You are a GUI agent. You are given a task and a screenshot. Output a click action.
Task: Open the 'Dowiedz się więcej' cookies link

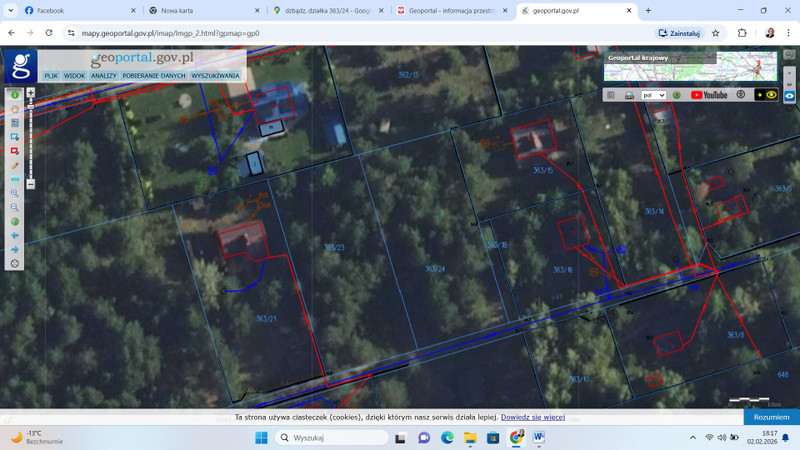click(x=532, y=417)
